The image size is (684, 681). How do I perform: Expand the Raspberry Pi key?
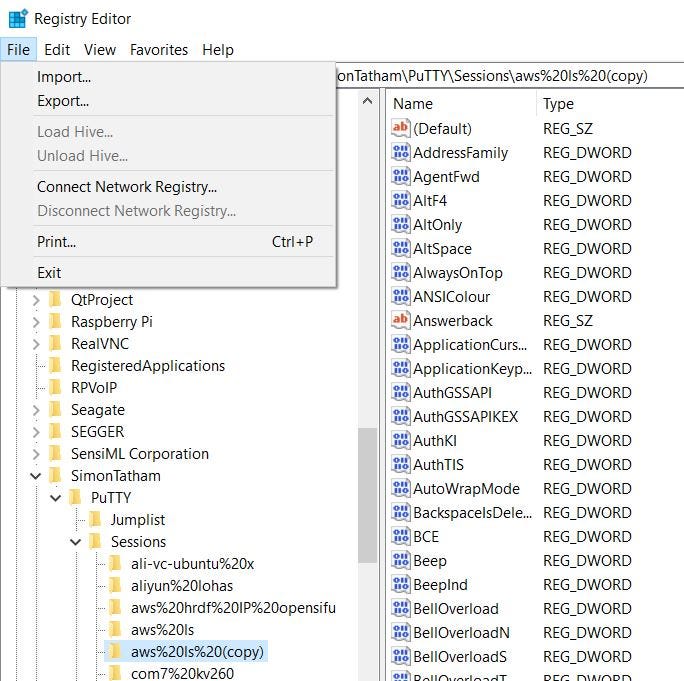point(36,322)
